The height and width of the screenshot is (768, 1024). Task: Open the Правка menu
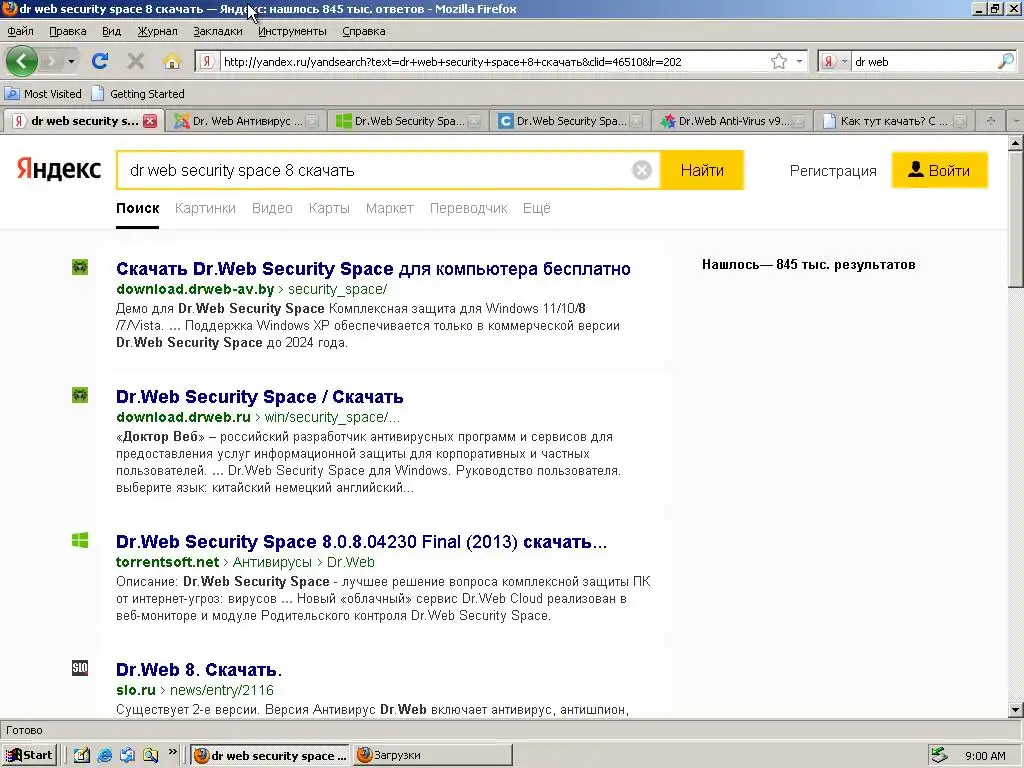tap(67, 31)
